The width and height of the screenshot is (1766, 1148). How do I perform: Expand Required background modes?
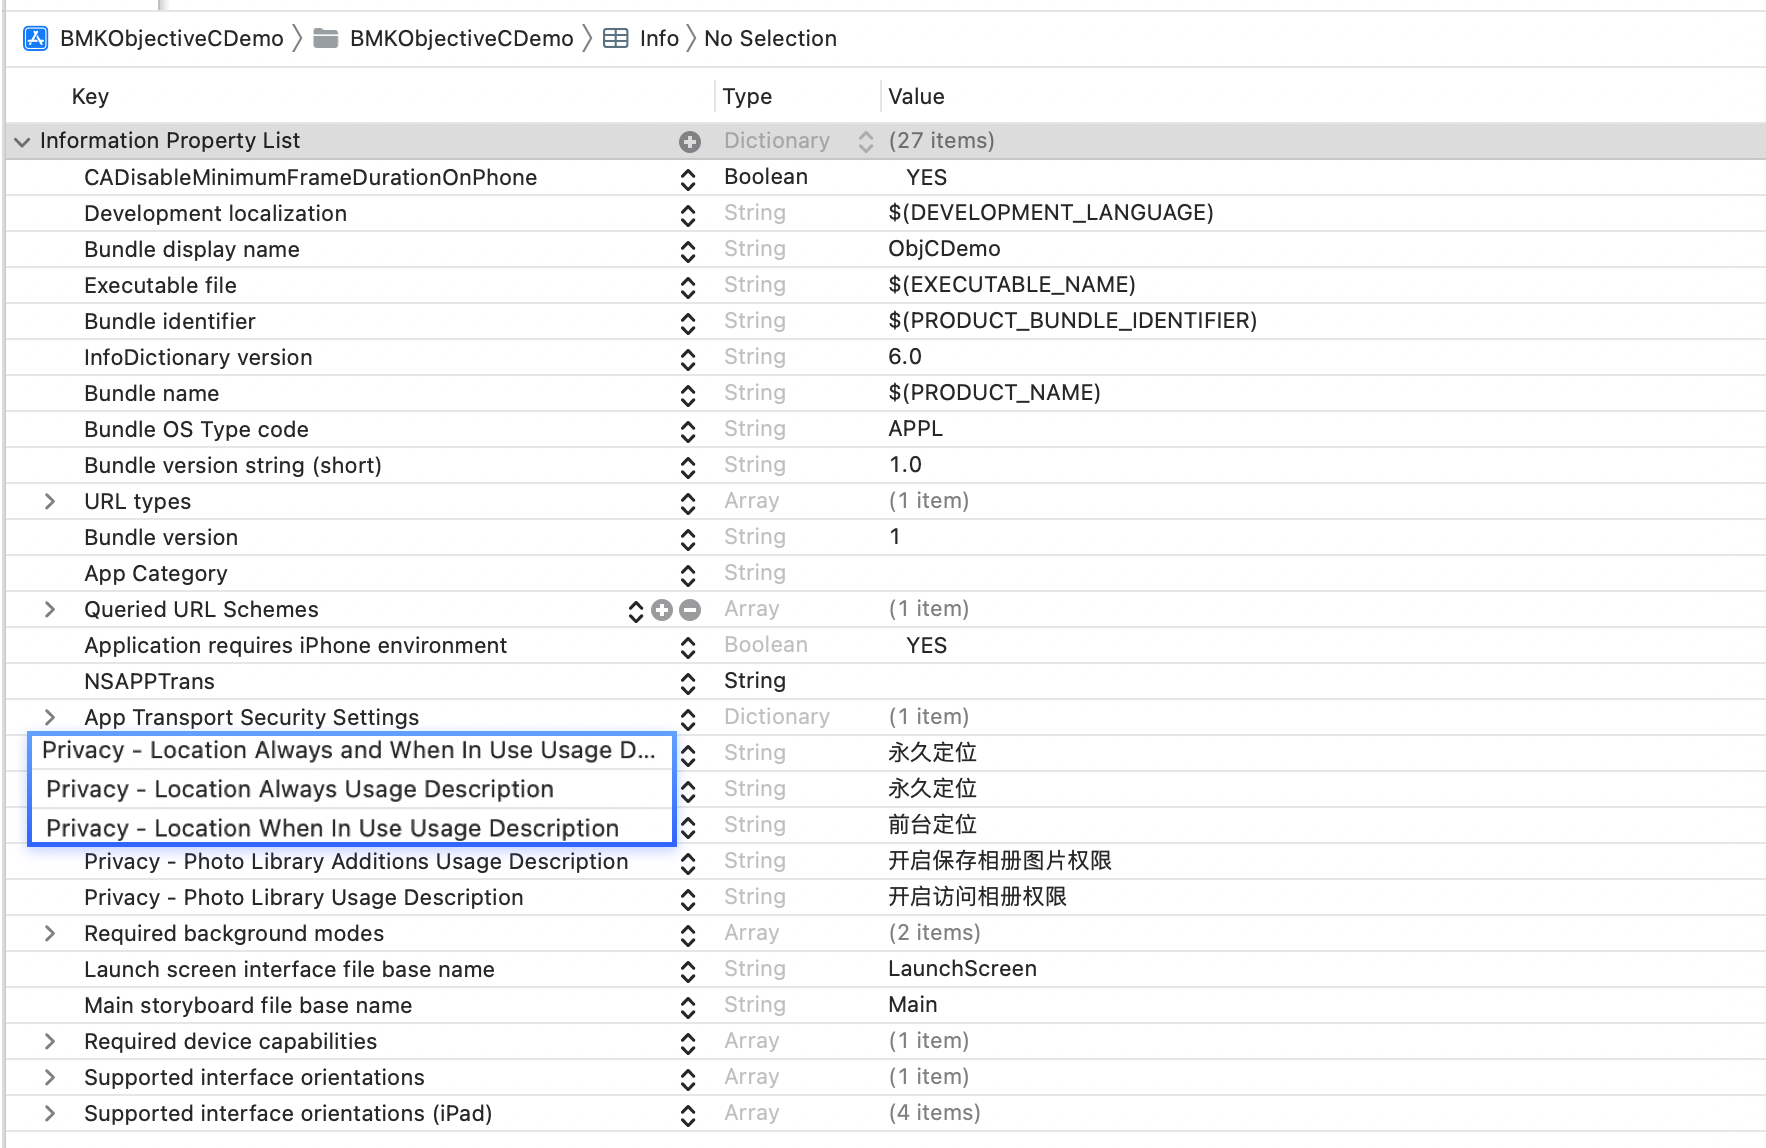point(49,933)
